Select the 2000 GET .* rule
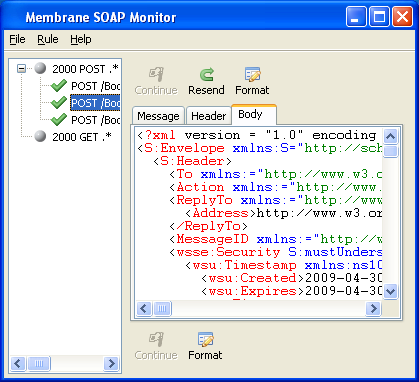Screen dimensions: 419x382 [82, 137]
